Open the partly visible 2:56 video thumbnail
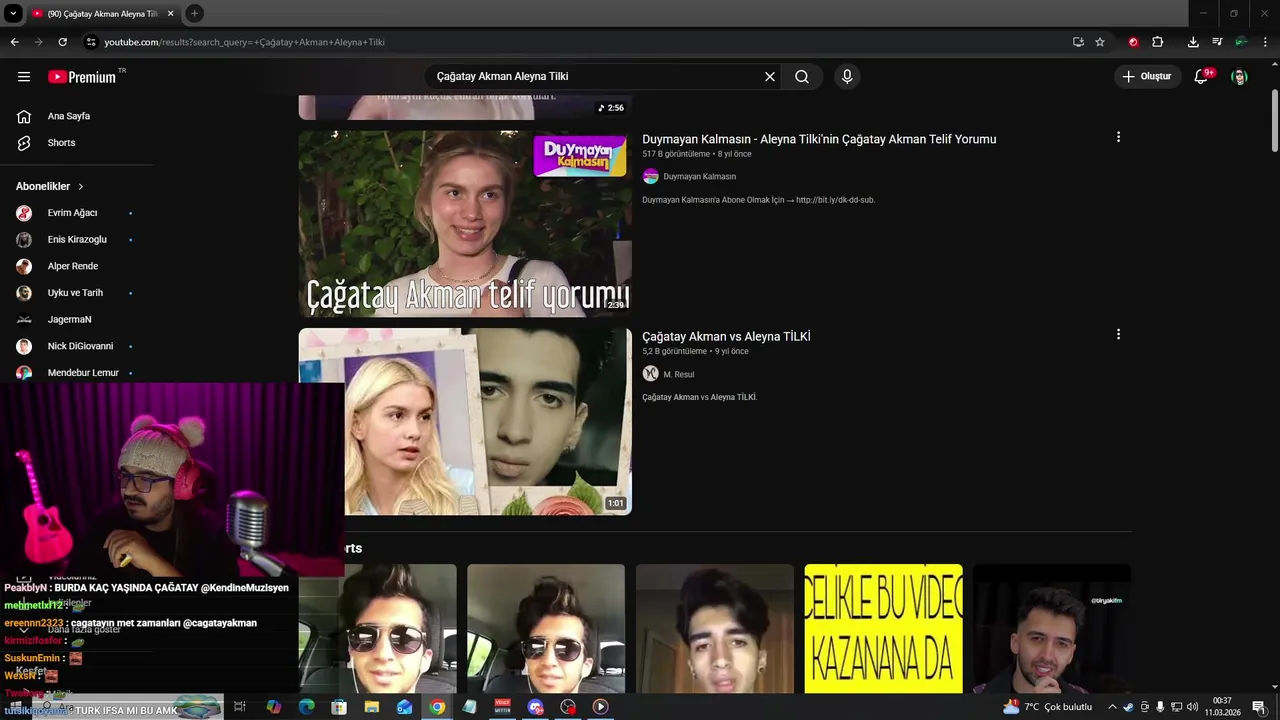The width and height of the screenshot is (1280, 720). pos(465,108)
